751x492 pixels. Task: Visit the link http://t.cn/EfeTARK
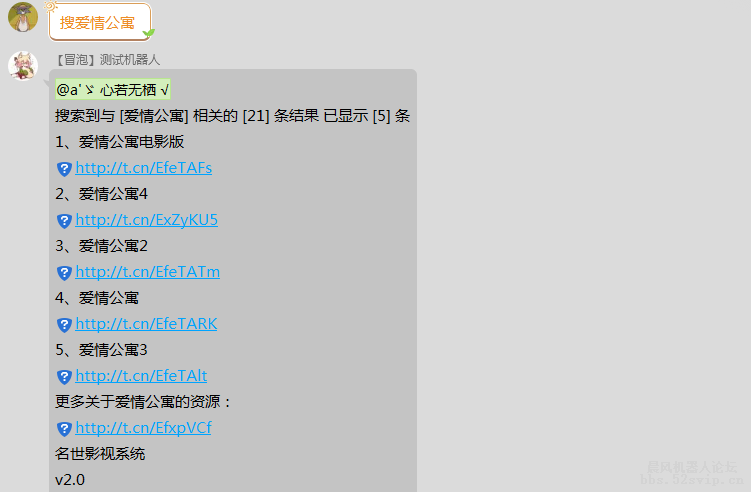click(146, 324)
